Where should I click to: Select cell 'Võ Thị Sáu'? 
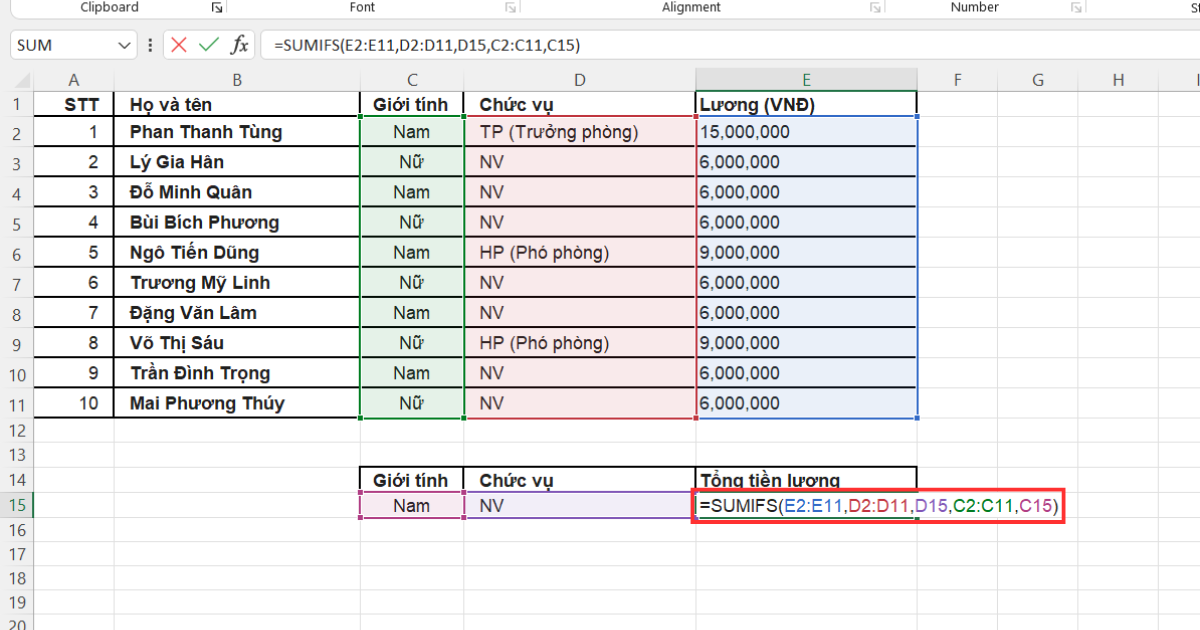pyautogui.click(x=237, y=343)
